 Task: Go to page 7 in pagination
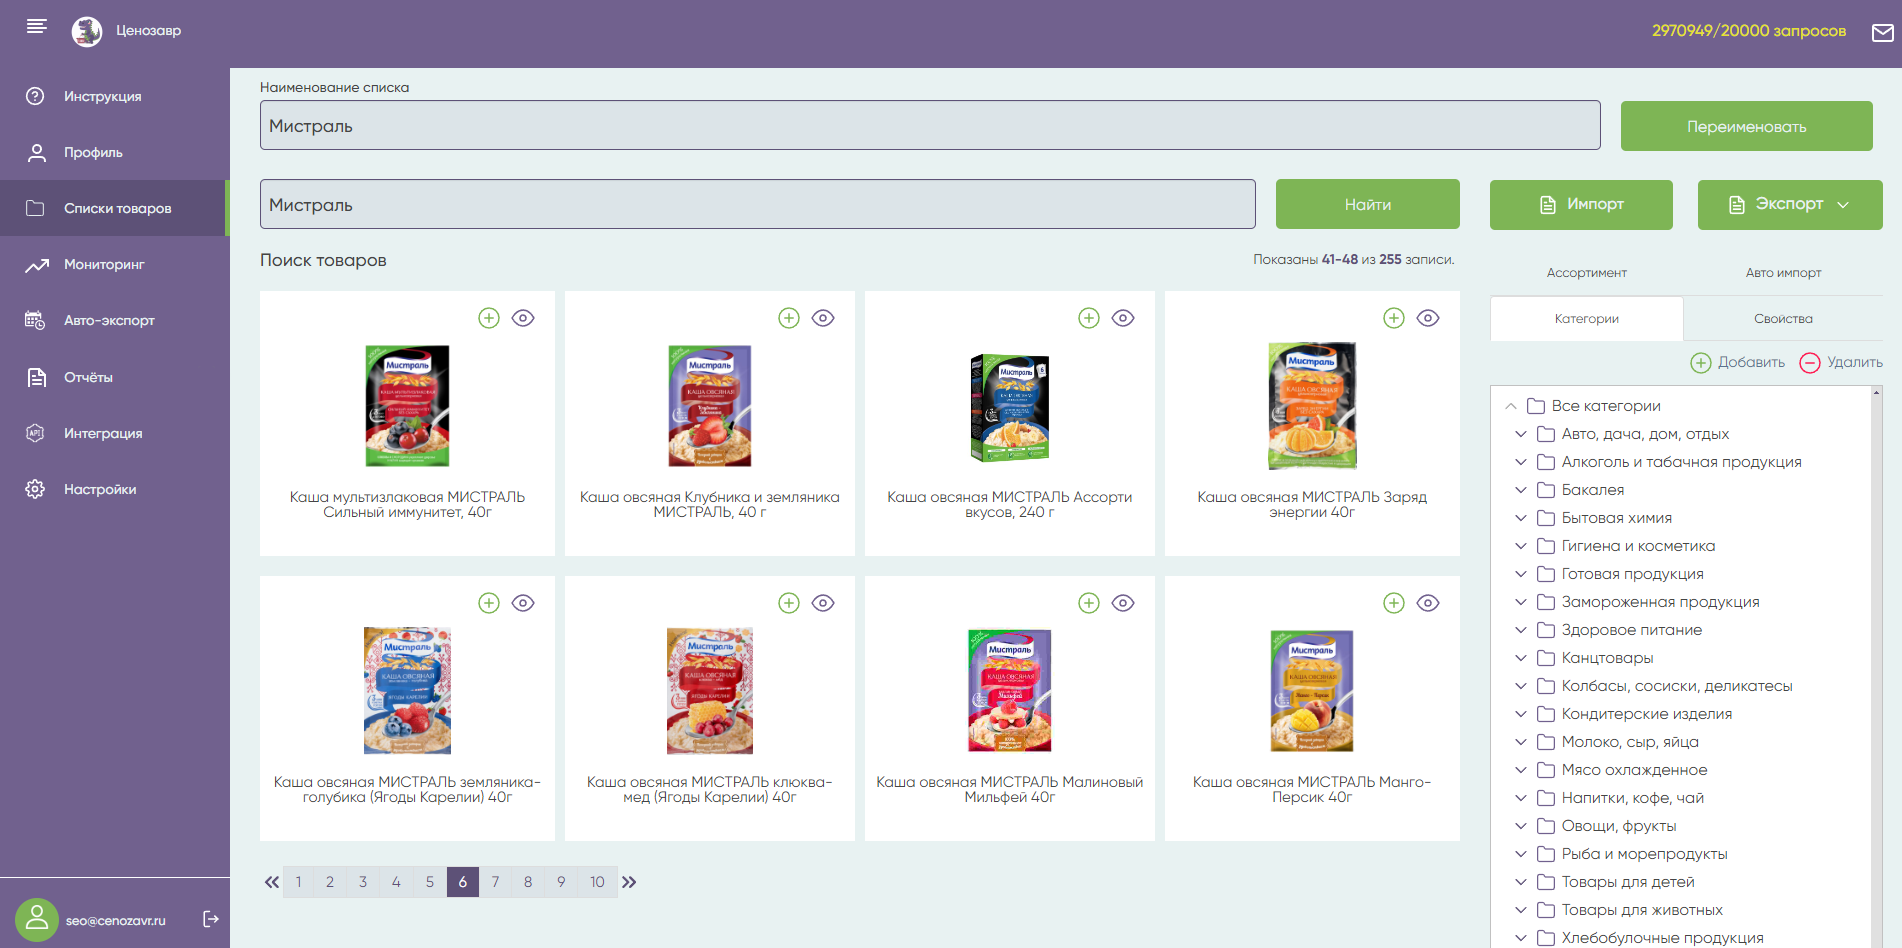(x=495, y=882)
